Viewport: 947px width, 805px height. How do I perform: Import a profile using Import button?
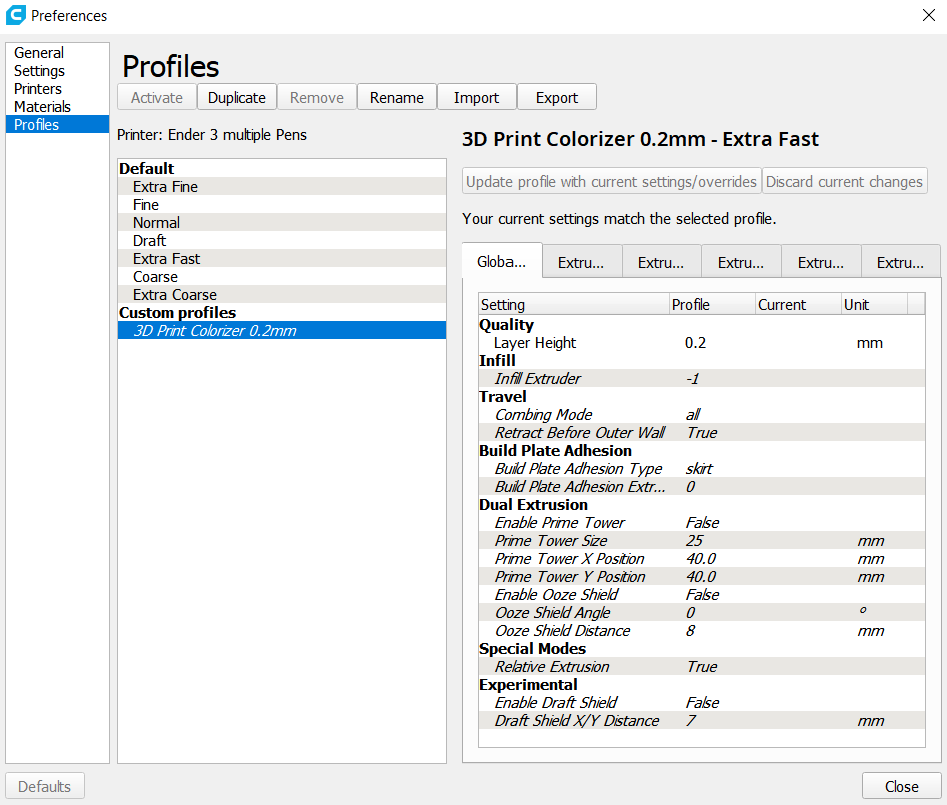click(476, 97)
